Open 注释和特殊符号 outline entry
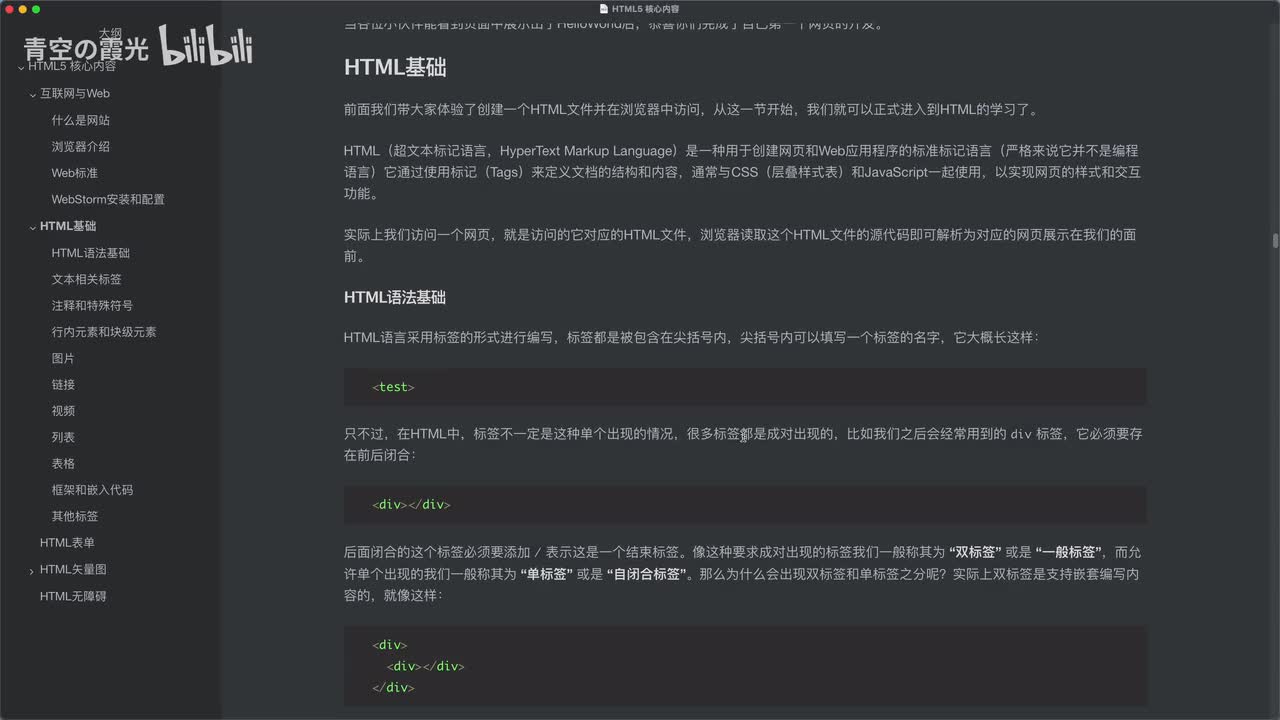The width and height of the screenshot is (1280, 720). (92, 305)
